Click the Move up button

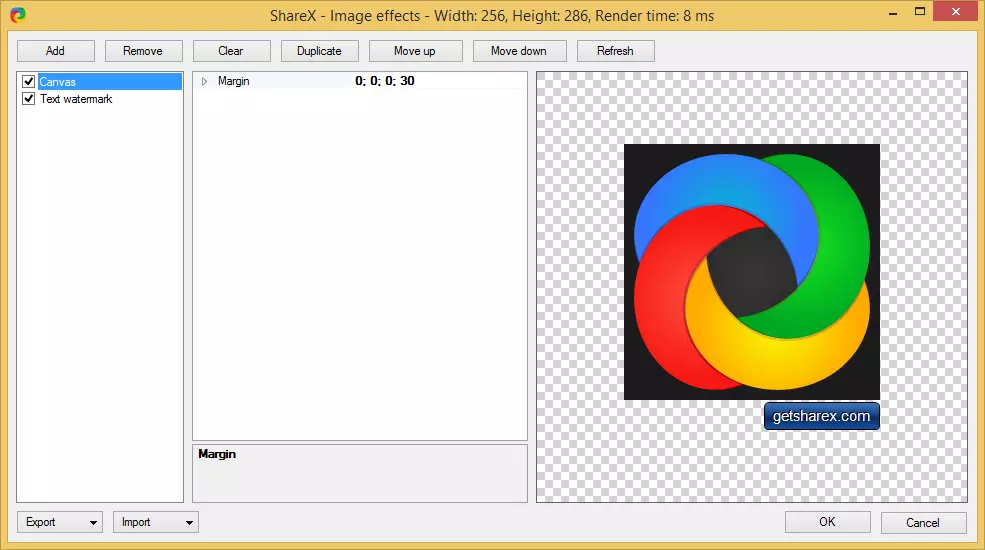(415, 51)
